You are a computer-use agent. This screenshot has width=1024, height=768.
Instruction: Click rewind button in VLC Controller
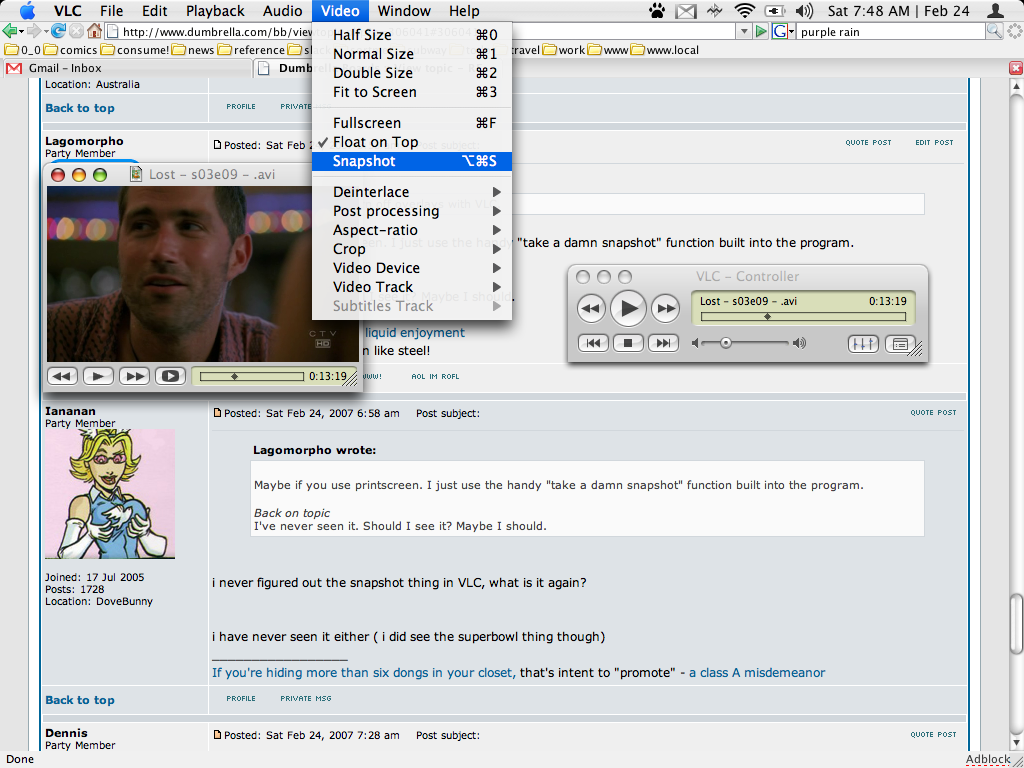(x=592, y=308)
